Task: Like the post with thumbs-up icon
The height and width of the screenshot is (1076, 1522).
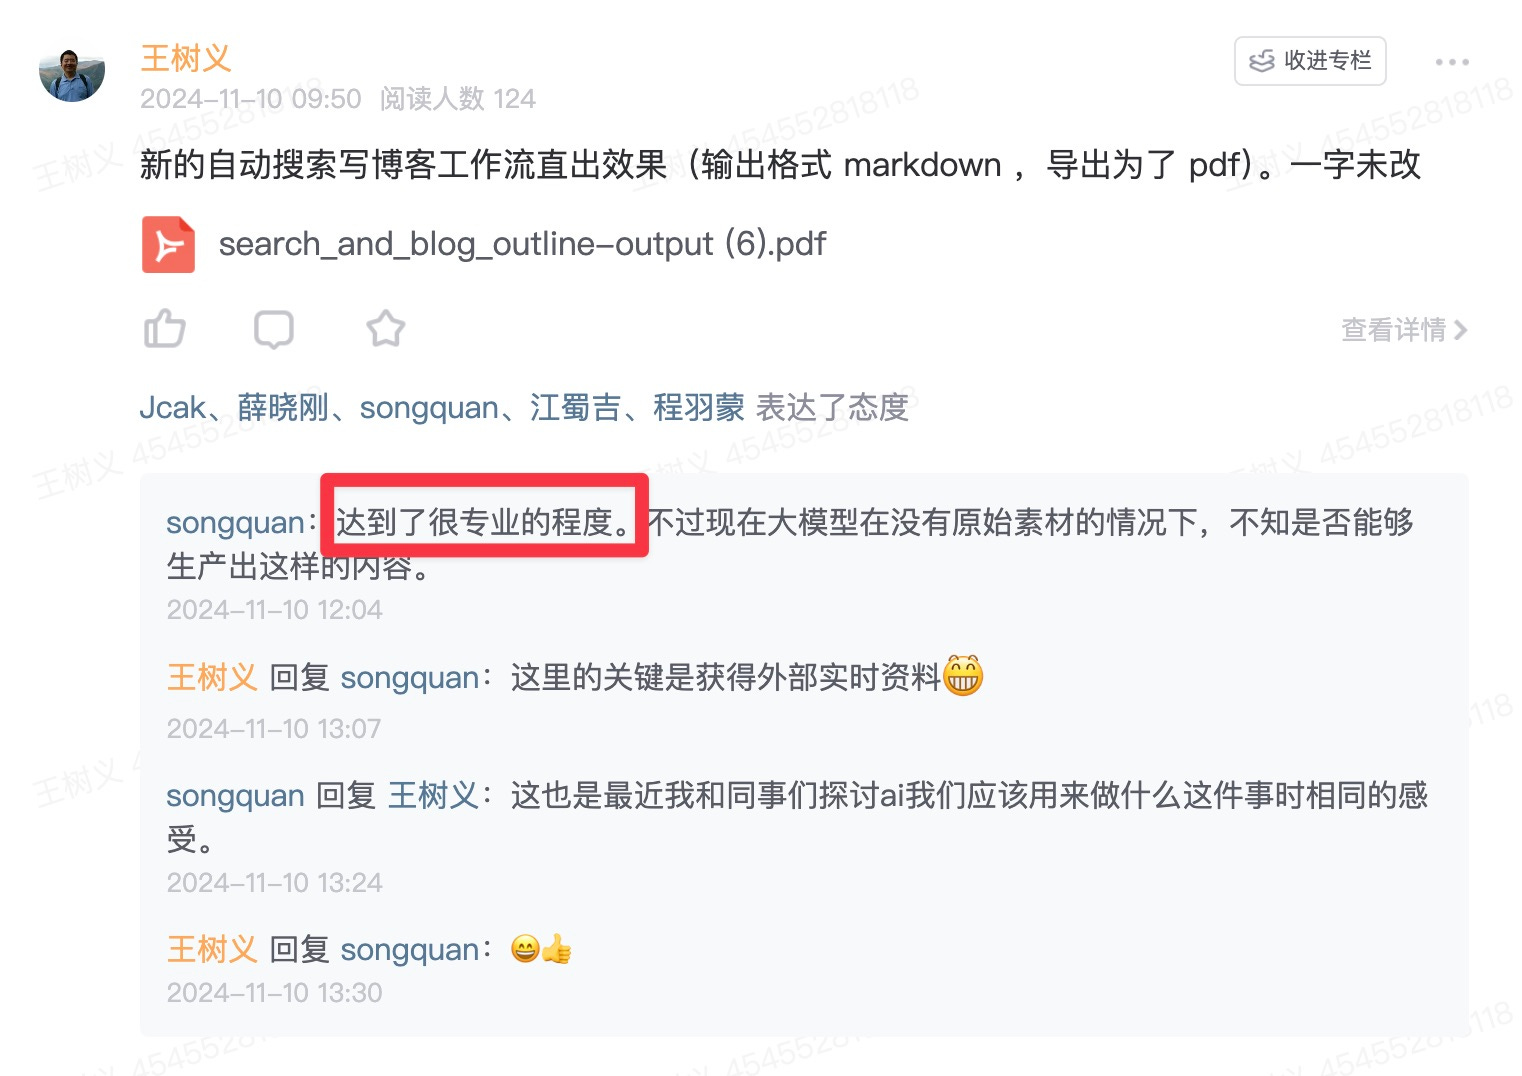Action: 164,328
